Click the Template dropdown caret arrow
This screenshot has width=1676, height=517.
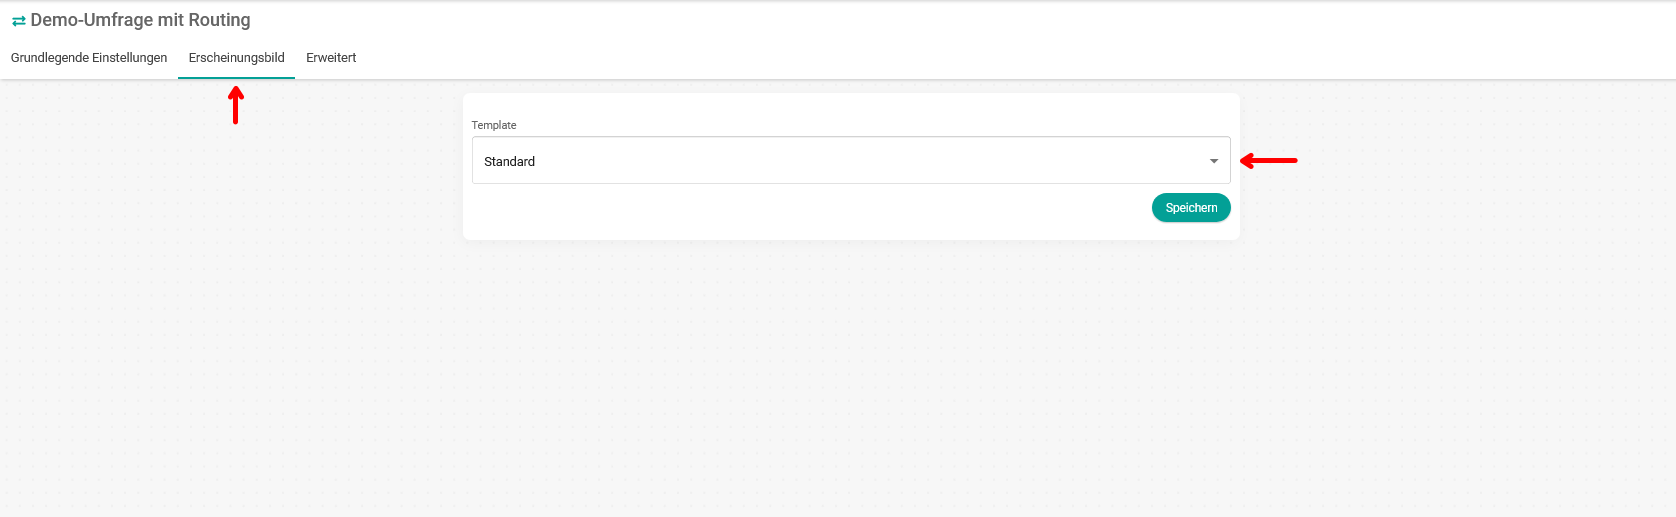point(1213,161)
